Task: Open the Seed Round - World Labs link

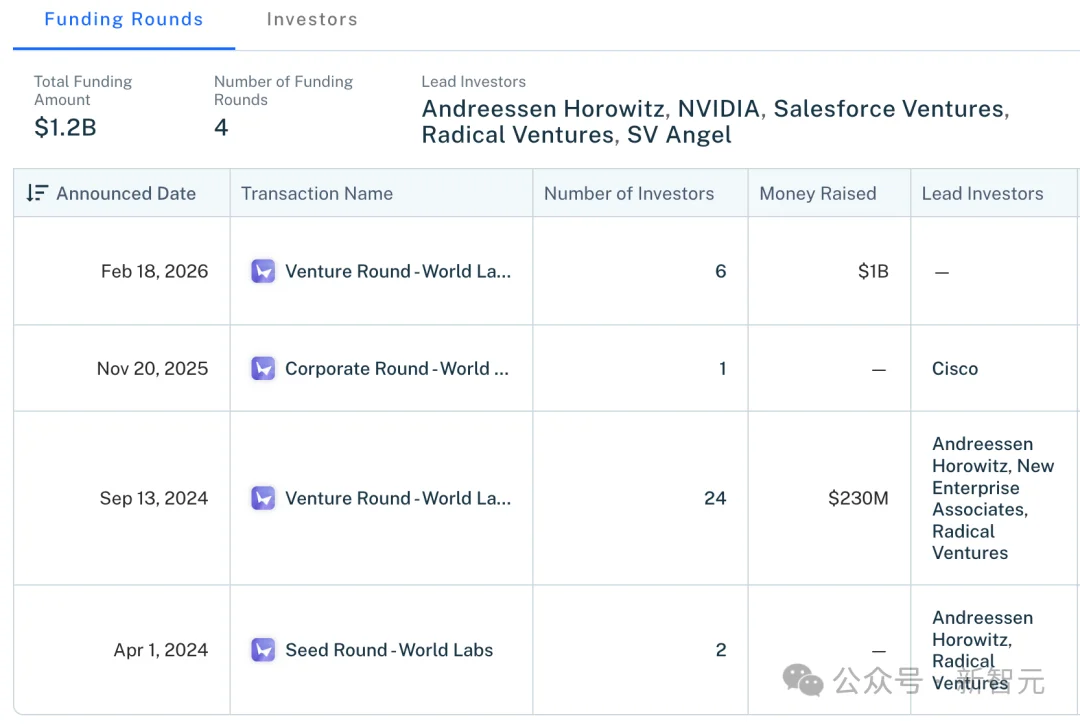Action: click(389, 650)
